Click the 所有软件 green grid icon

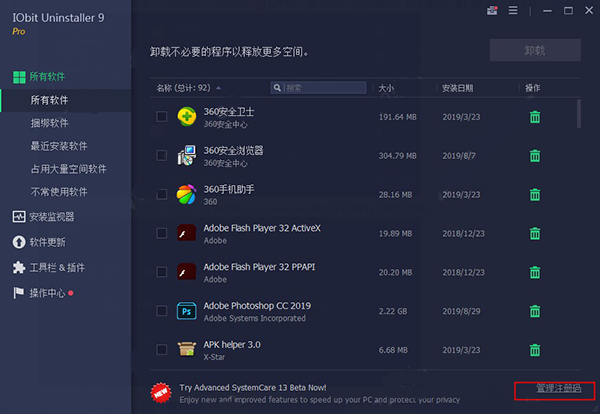click(19, 77)
